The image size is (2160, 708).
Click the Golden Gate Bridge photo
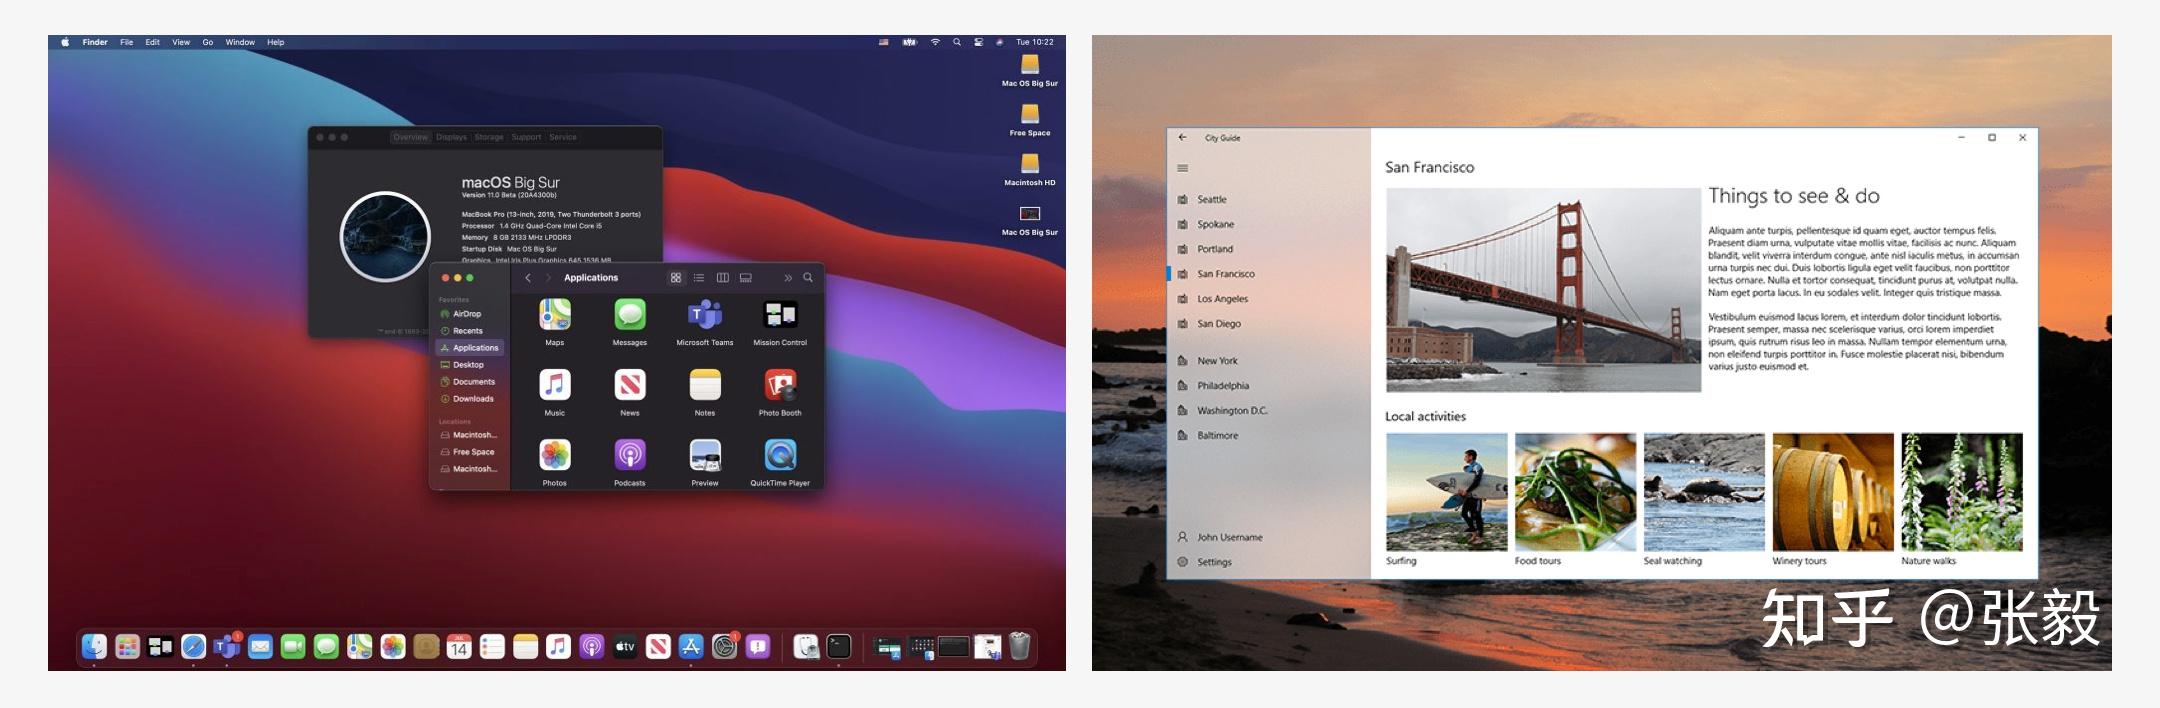click(x=1543, y=290)
